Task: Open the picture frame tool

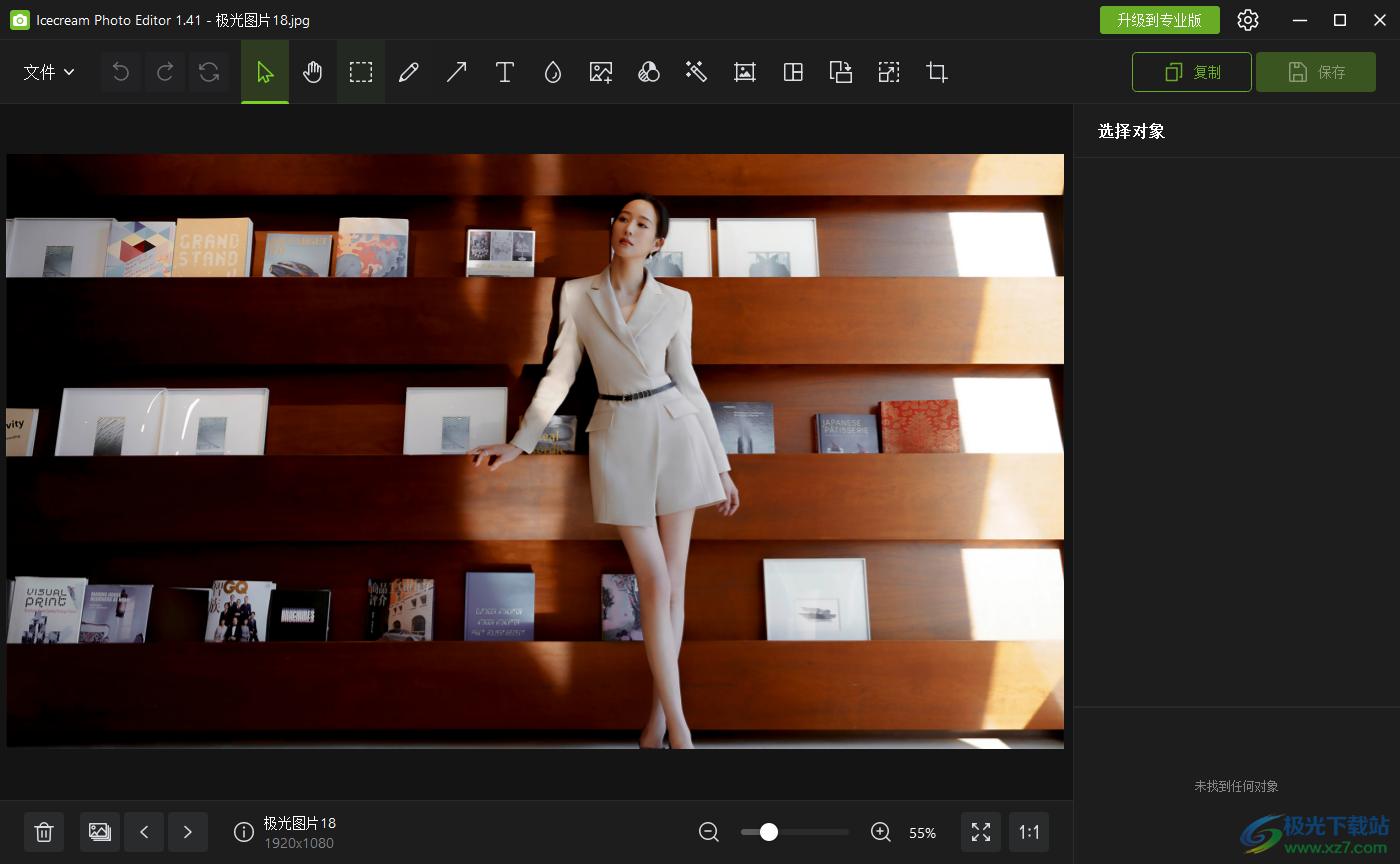Action: 745,72
